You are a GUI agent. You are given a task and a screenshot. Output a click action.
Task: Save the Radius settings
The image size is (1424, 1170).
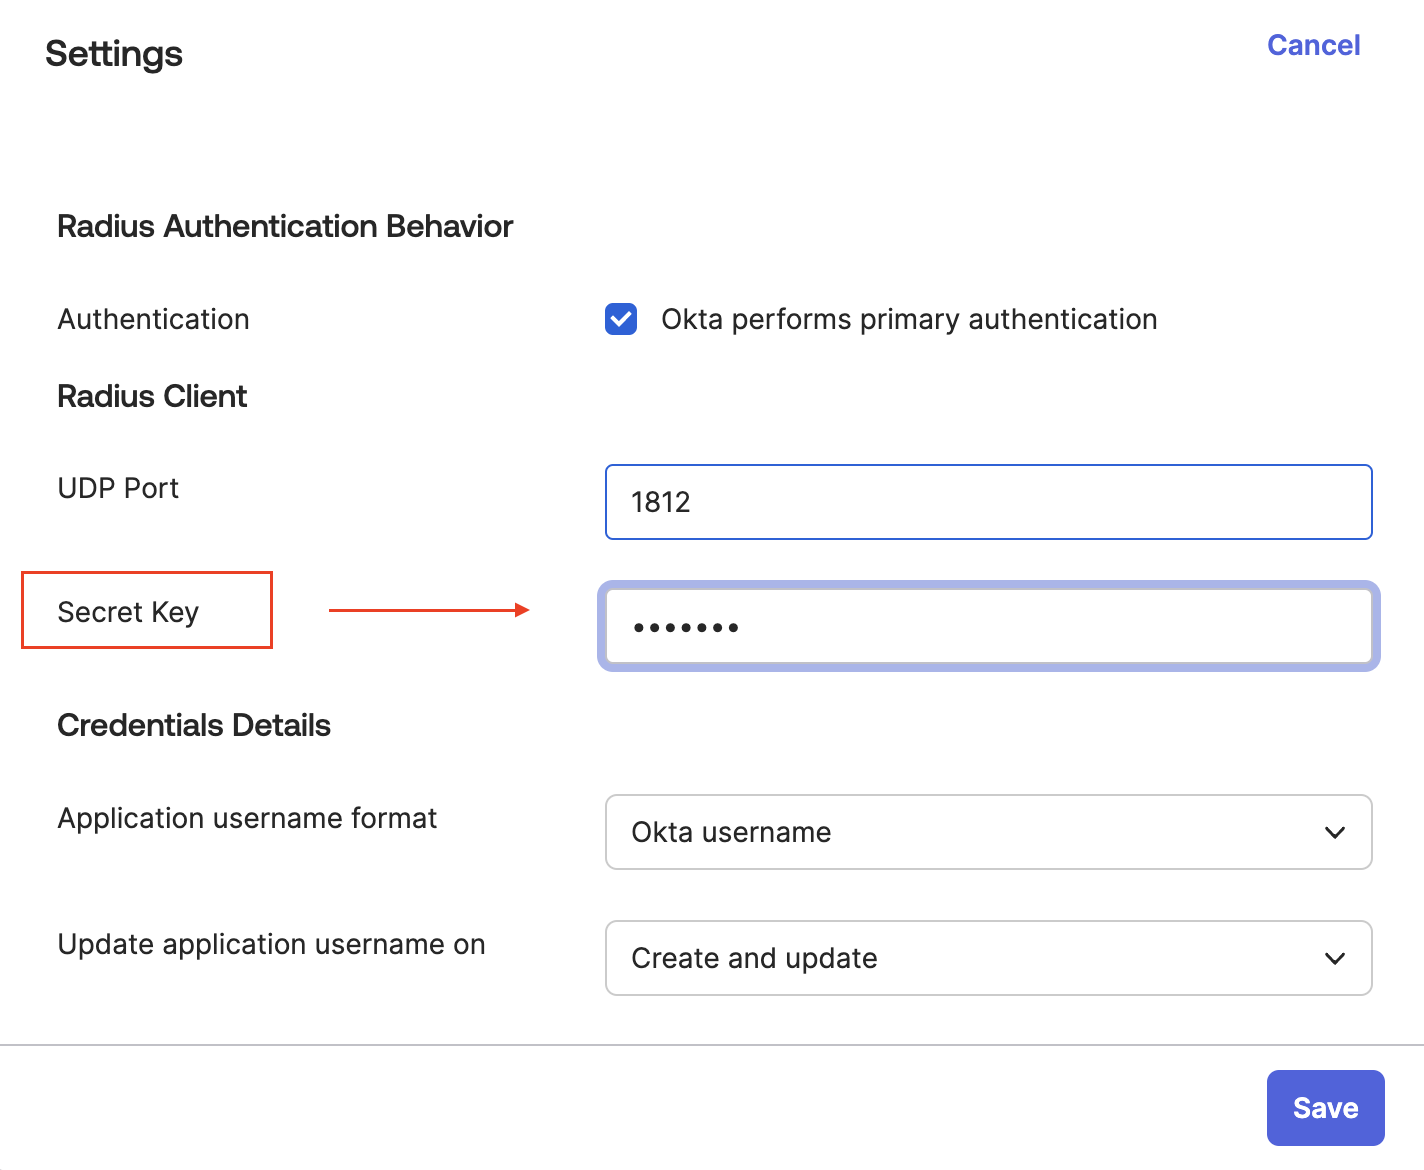(x=1325, y=1108)
